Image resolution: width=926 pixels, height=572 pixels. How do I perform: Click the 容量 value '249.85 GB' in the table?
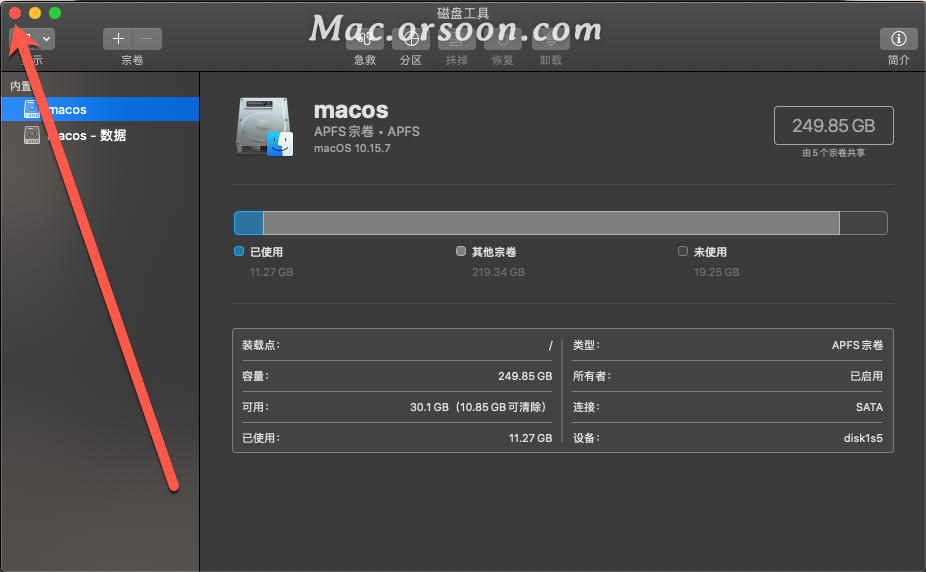525,376
